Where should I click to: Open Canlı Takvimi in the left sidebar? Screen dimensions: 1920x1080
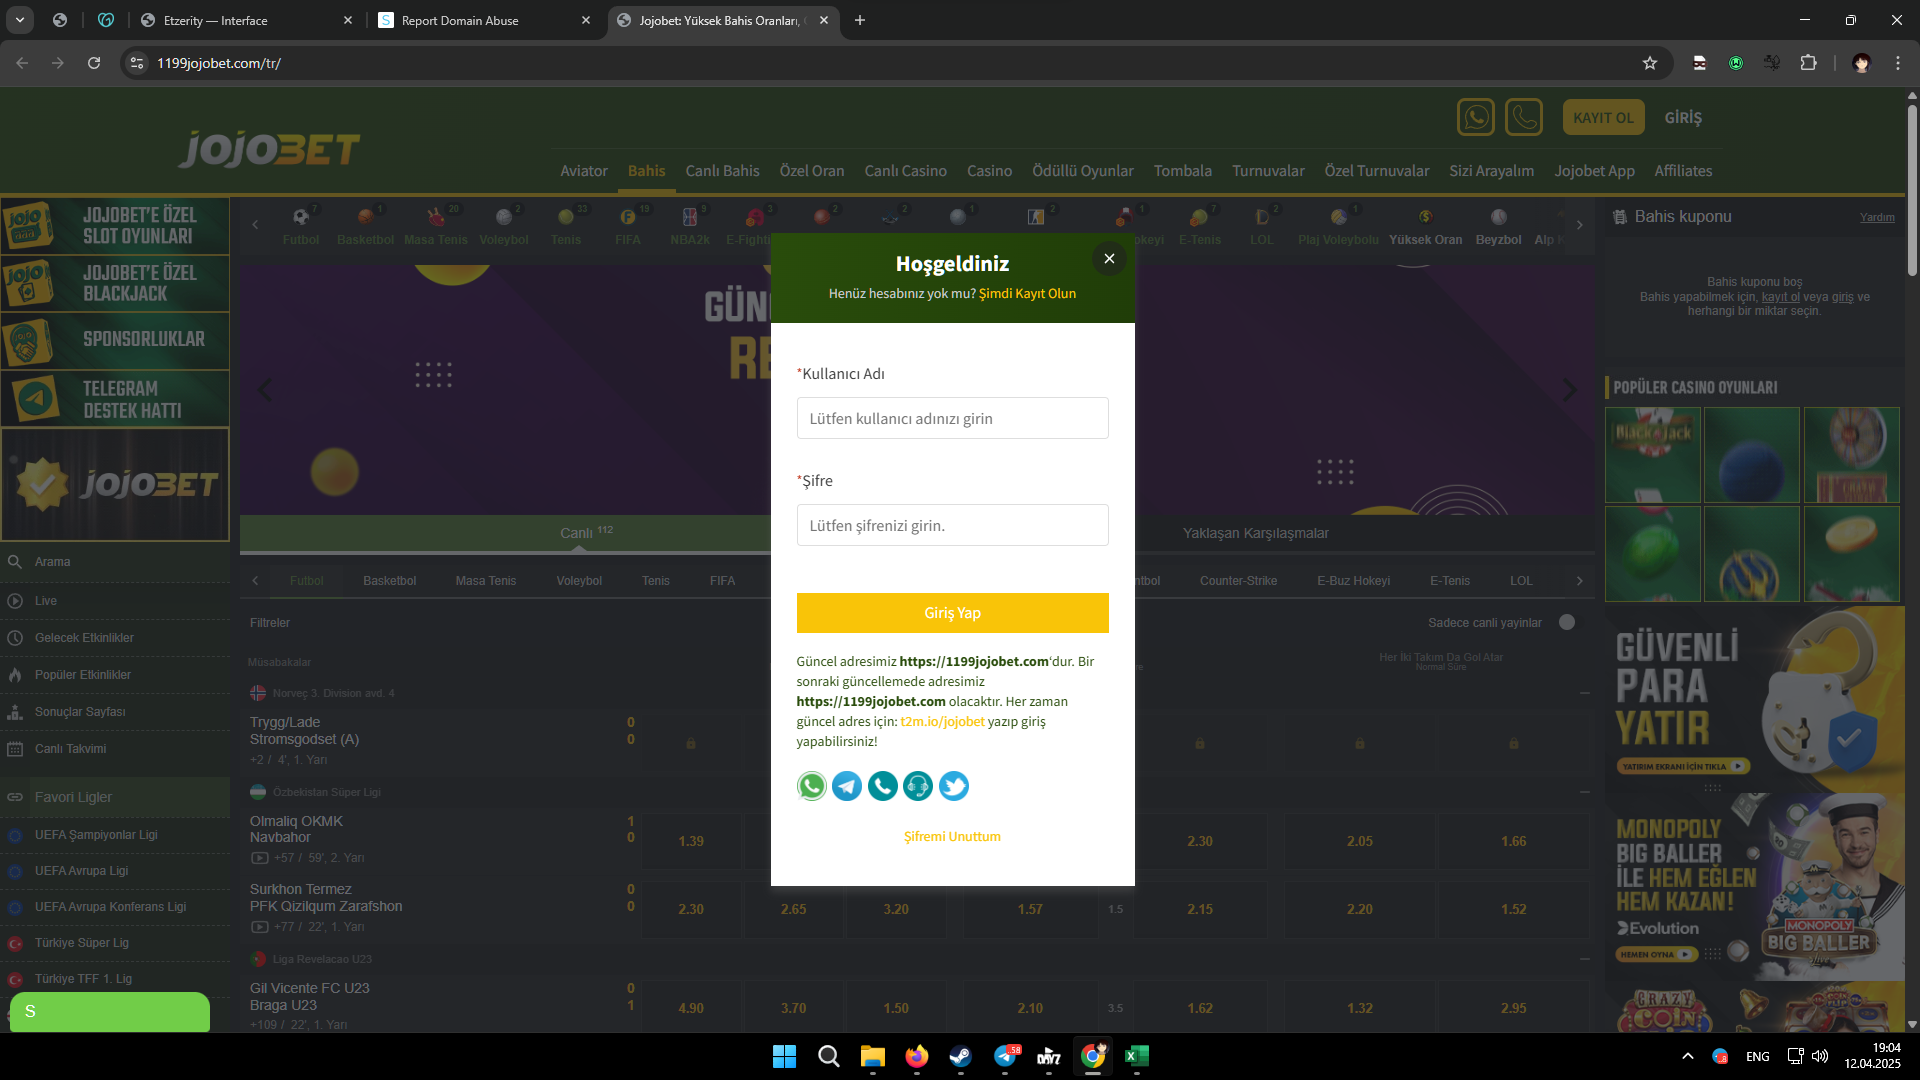[115, 749]
